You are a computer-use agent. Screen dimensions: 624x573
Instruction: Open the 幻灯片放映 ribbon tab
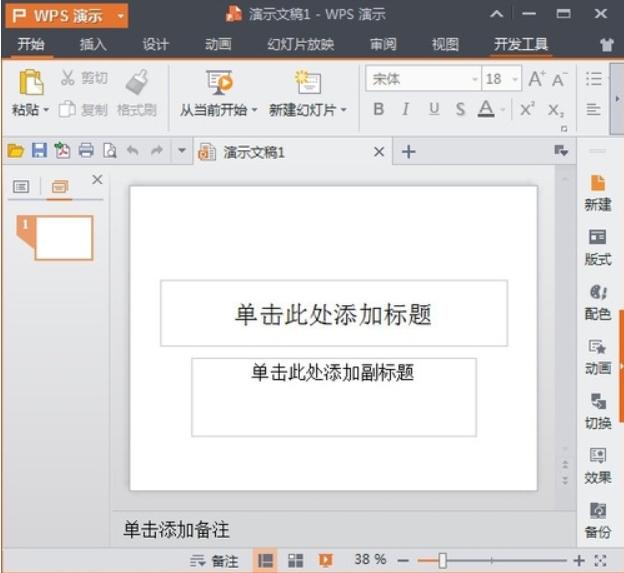[x=301, y=45]
